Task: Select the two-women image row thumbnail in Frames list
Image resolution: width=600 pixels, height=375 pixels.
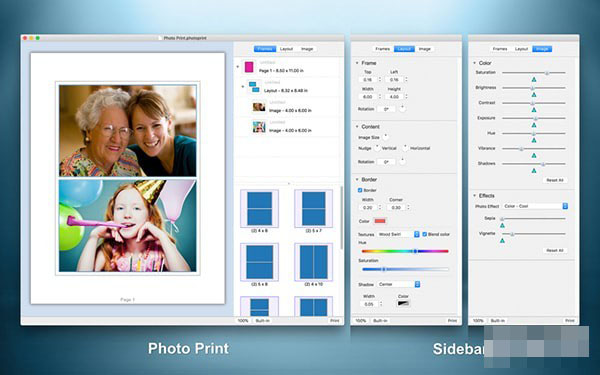Action: tap(259, 107)
